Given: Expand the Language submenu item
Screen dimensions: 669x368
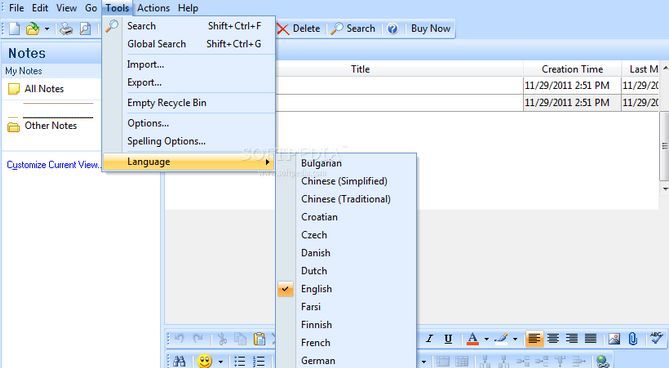Looking at the screenshot, I should (x=189, y=162).
